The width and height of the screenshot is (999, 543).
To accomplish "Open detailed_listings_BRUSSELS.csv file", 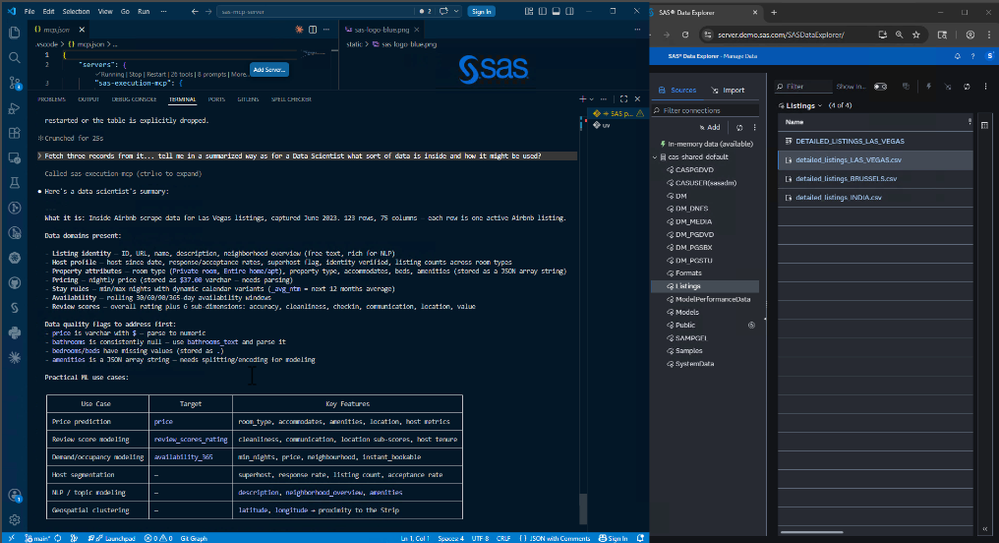I will pyautogui.click(x=846, y=179).
